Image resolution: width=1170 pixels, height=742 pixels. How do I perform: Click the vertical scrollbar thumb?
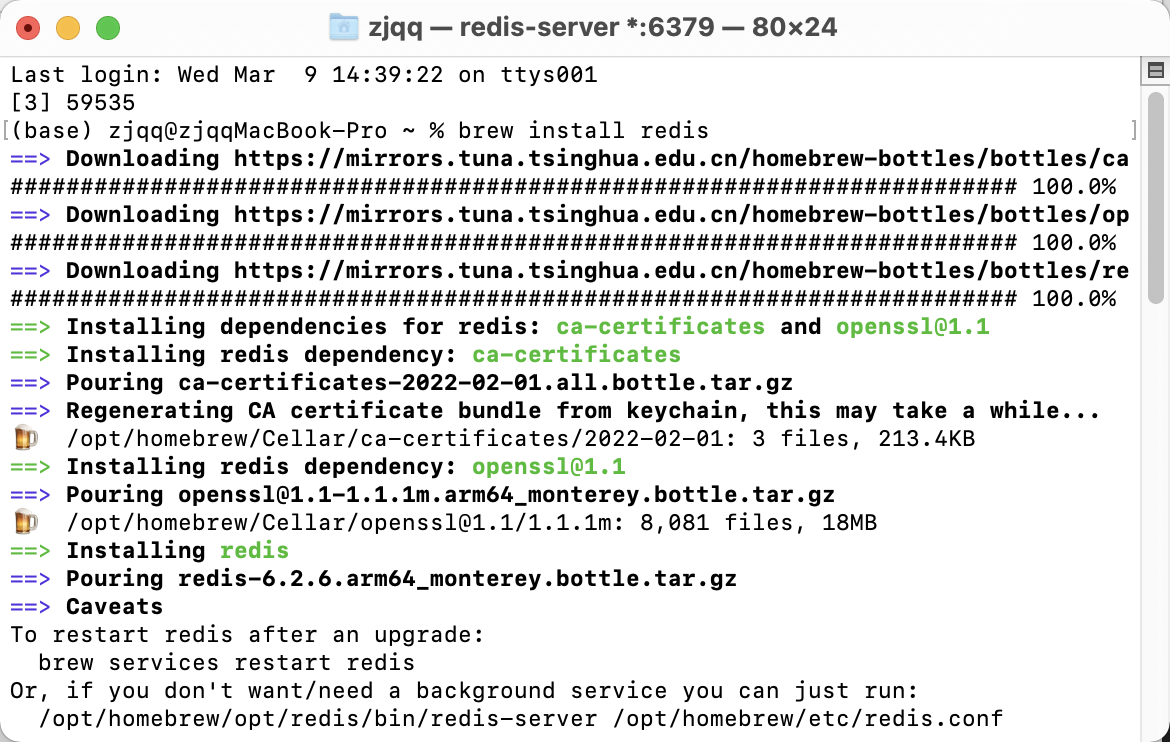pyautogui.click(x=1155, y=198)
